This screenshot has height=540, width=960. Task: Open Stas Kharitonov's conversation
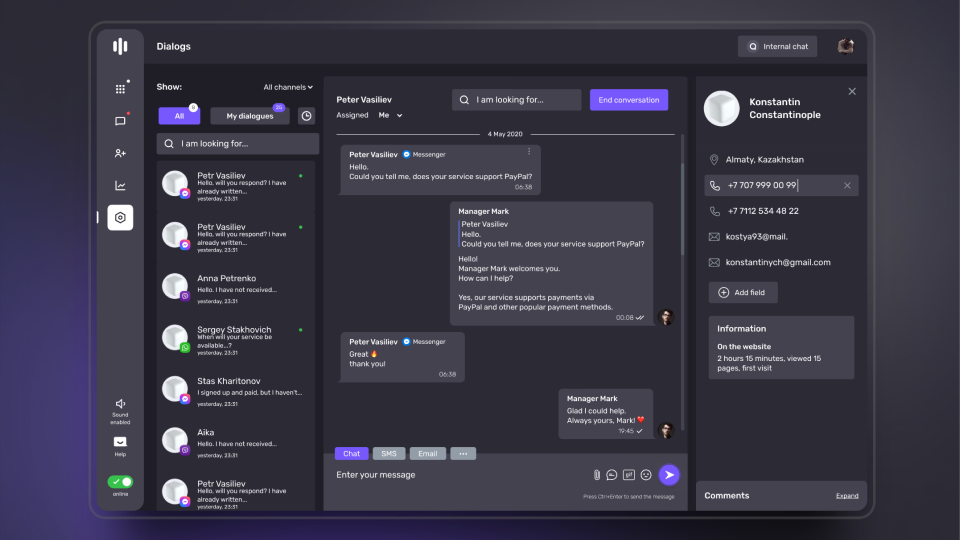click(236, 391)
